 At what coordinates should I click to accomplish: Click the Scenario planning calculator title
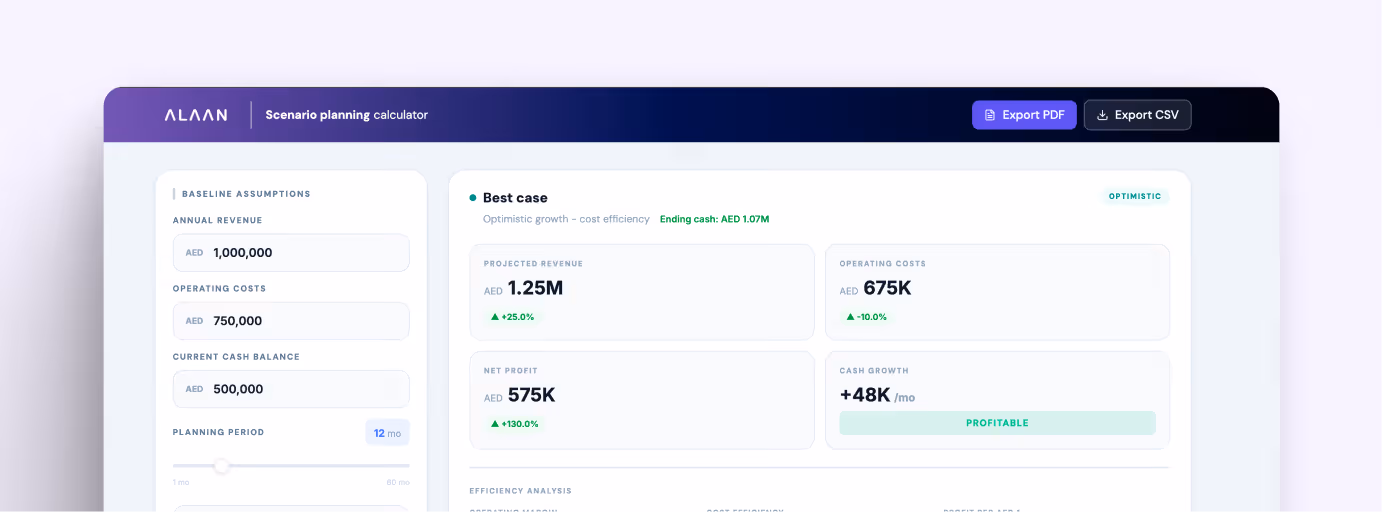pos(346,115)
